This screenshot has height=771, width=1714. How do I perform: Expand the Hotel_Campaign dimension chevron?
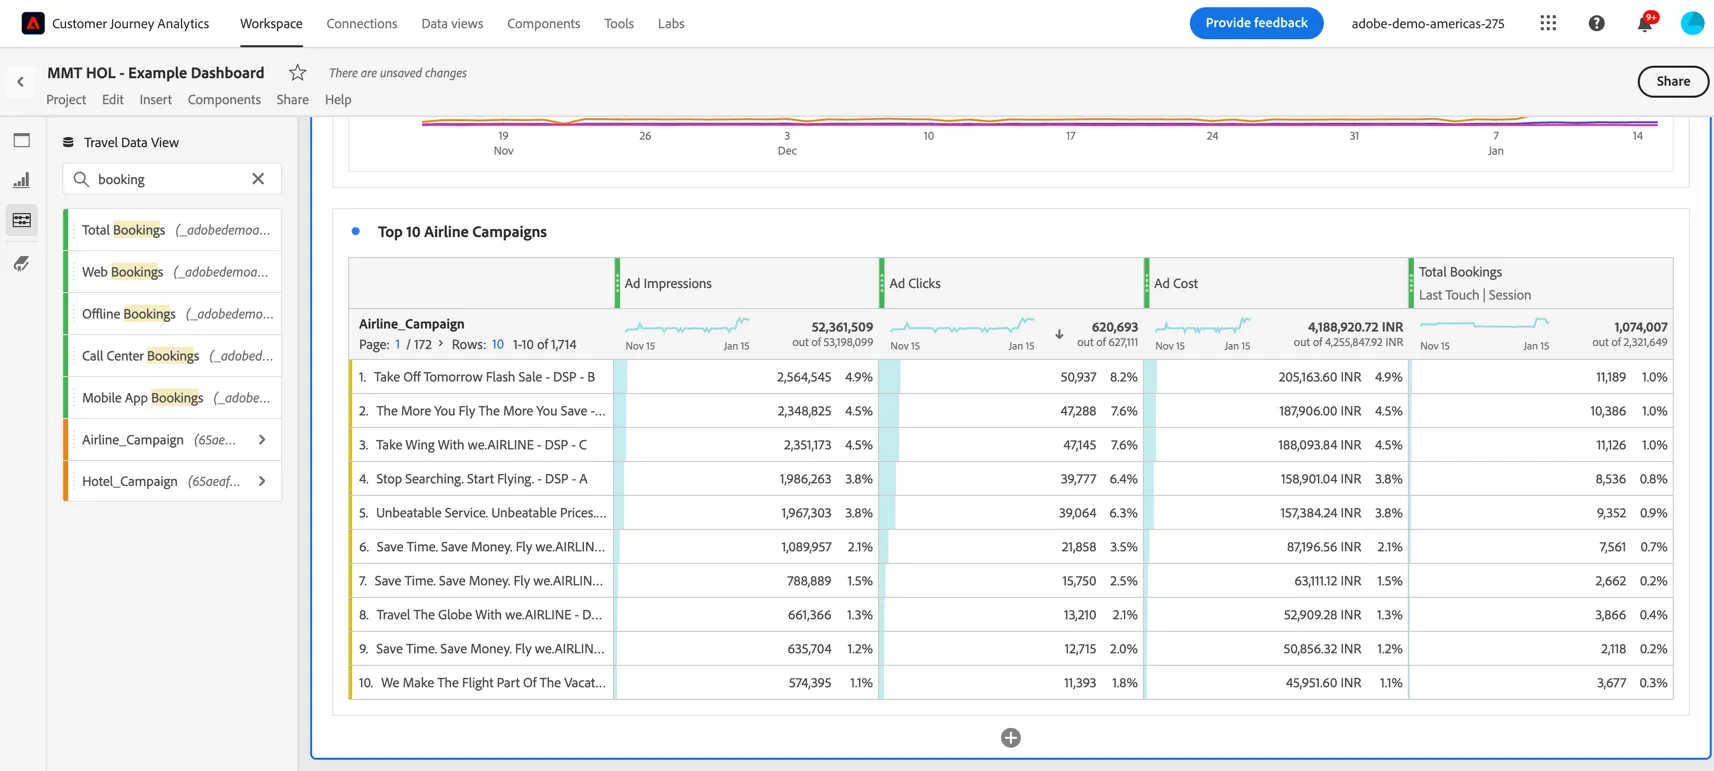click(x=262, y=481)
